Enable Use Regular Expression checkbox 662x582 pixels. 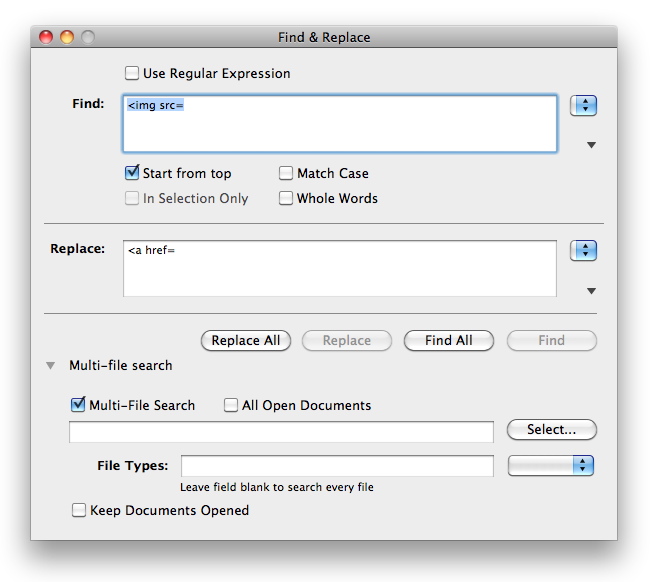click(x=132, y=73)
